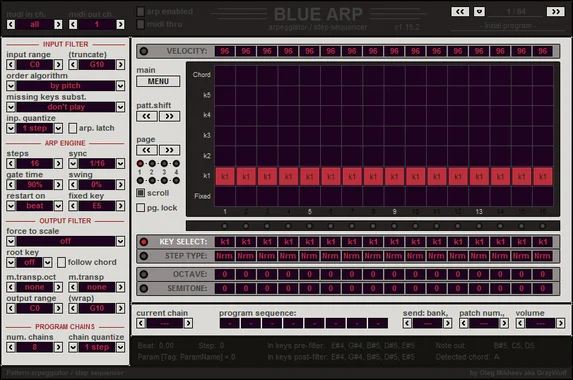Shift pattern left with patt.shift << button
The width and height of the screenshot is (573, 380).
tap(147, 116)
